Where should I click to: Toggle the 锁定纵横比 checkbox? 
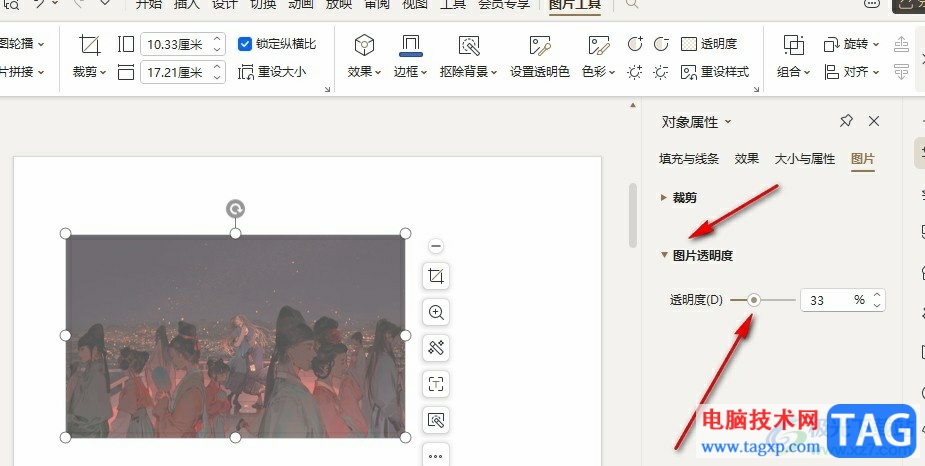(245, 44)
